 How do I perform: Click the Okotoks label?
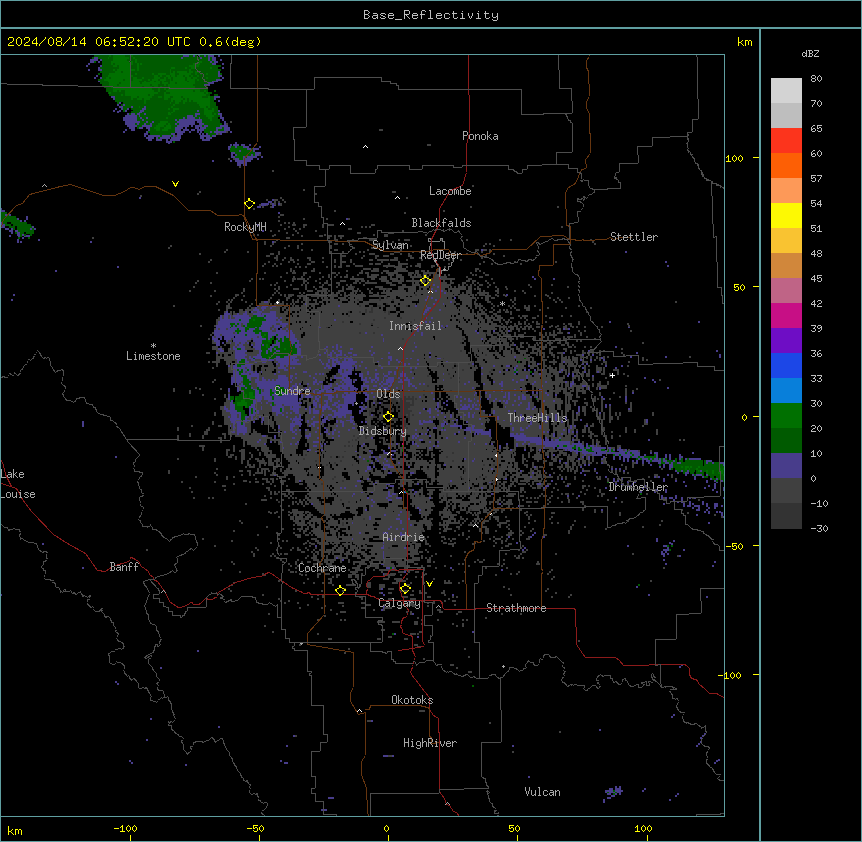412,700
